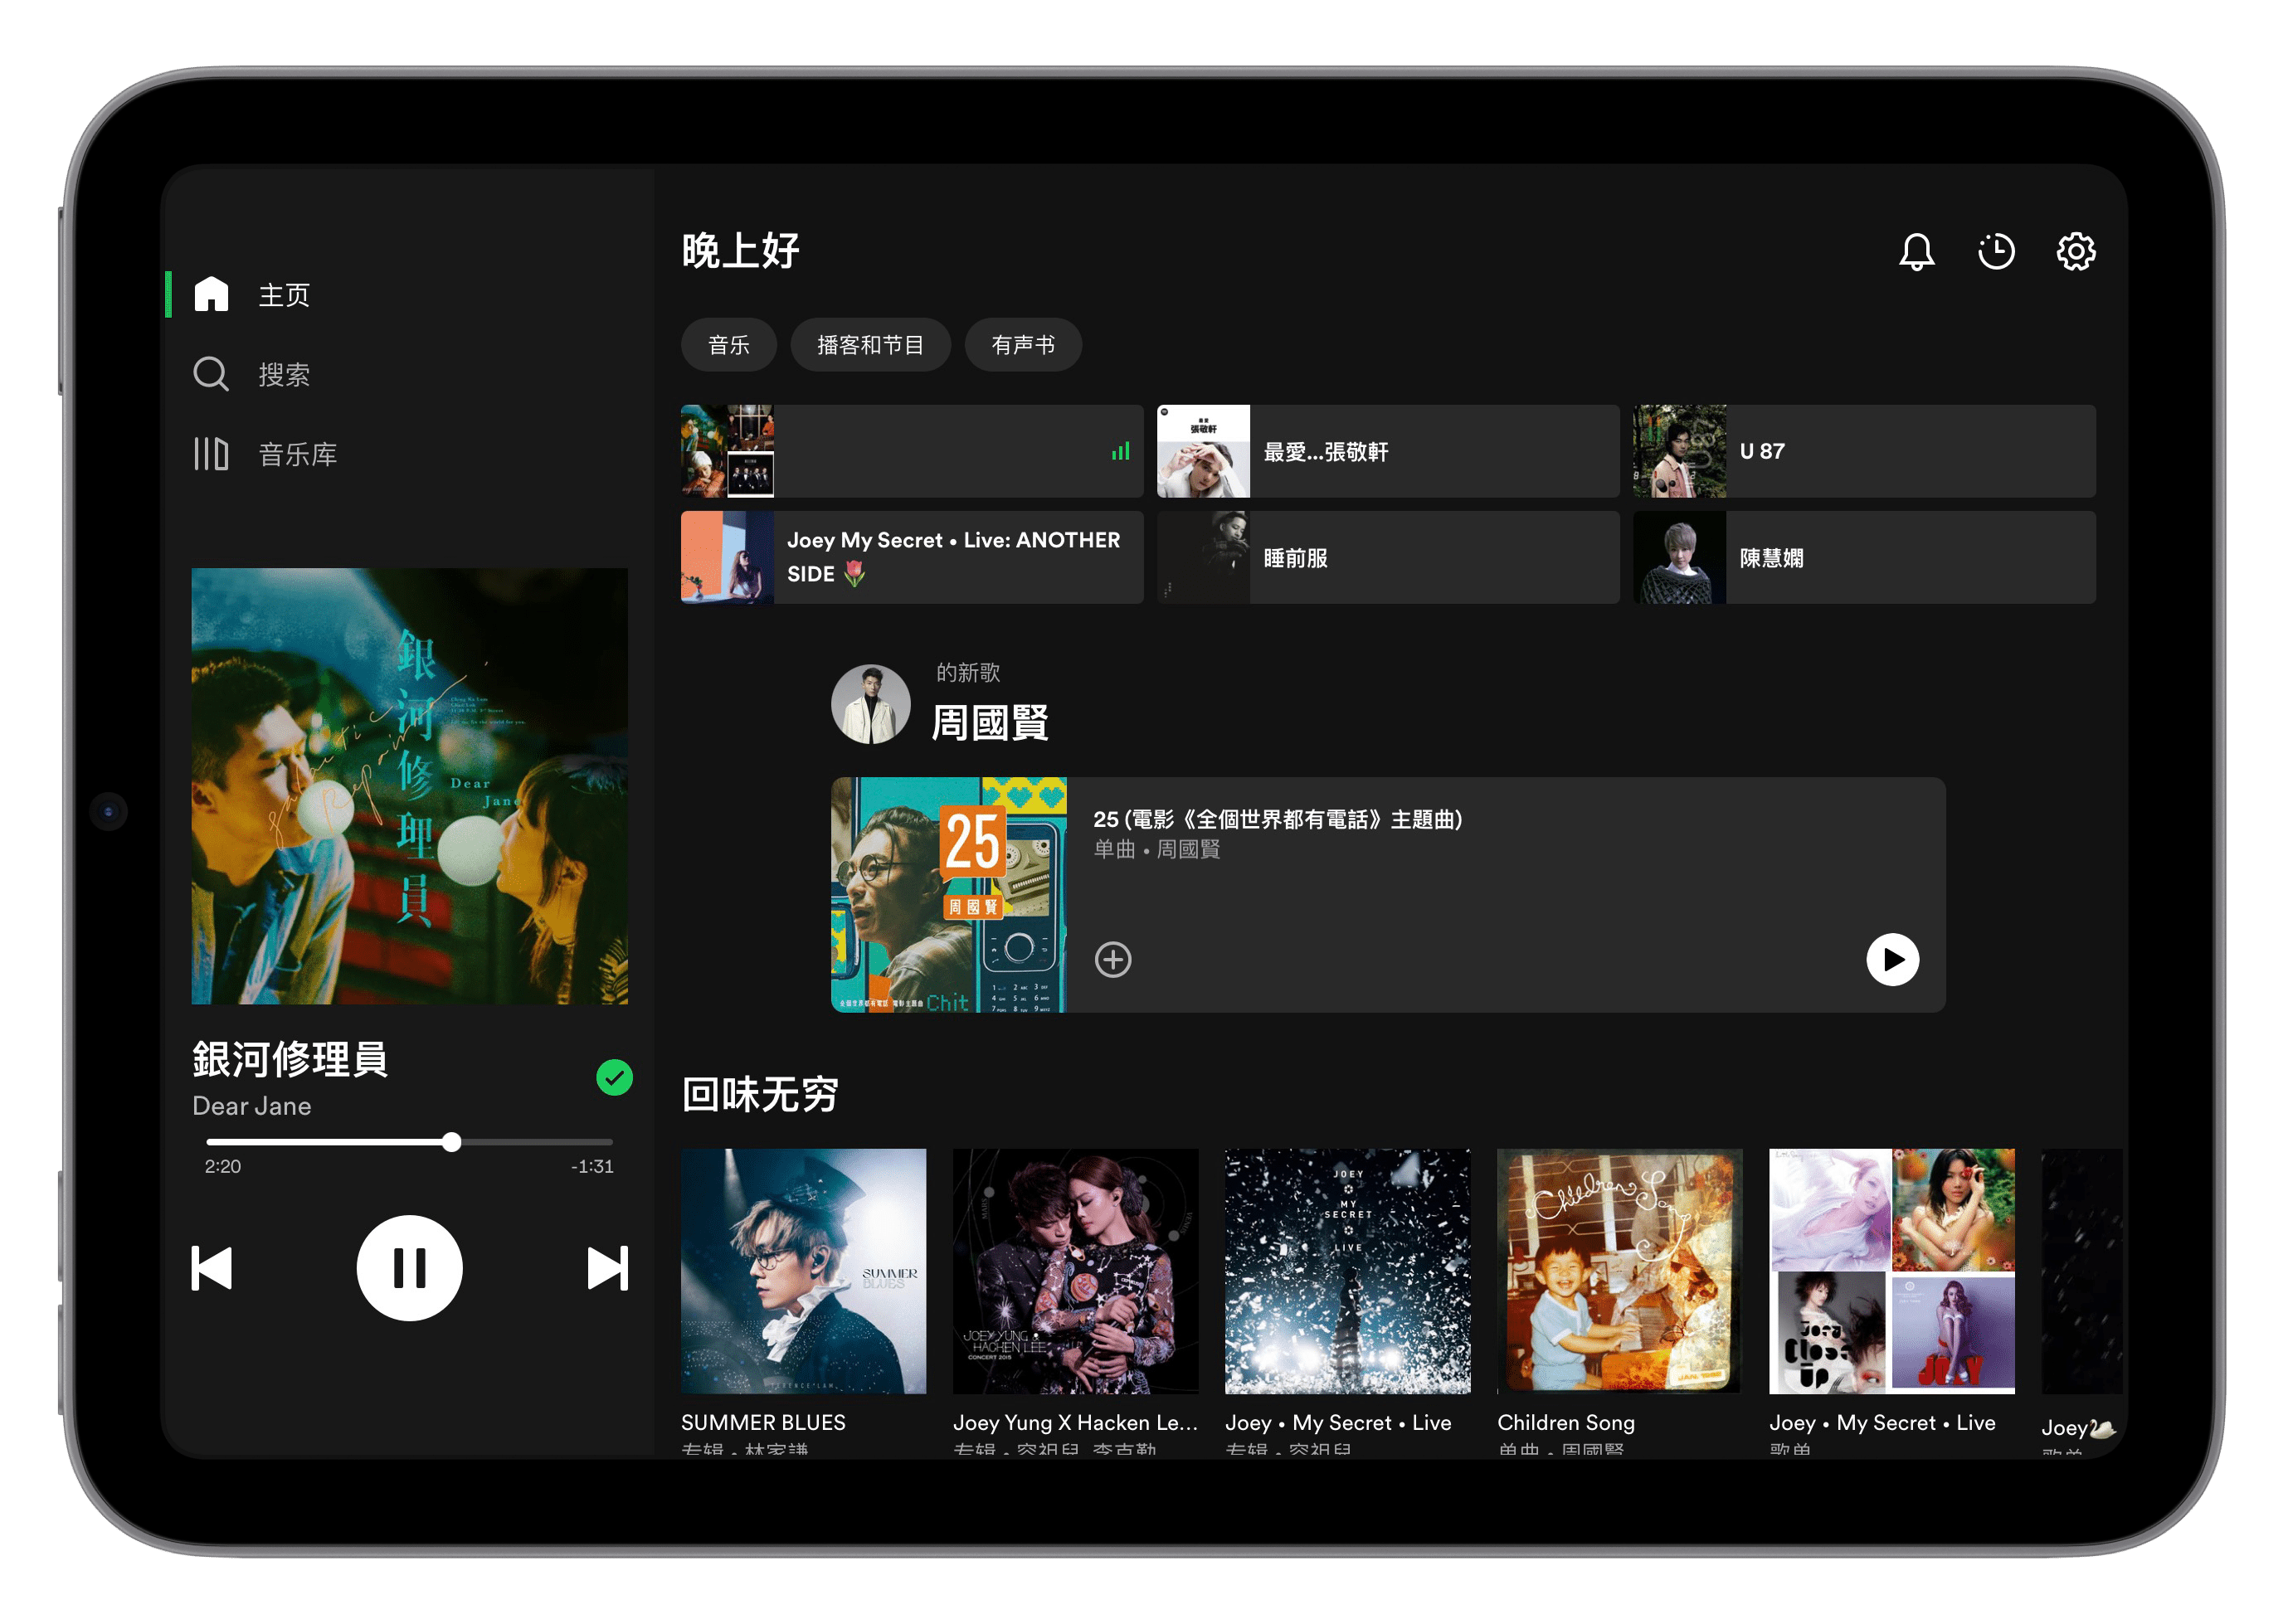Play the 25 single by 周國賢
The height and width of the screenshot is (1624, 2288).
click(x=1892, y=959)
